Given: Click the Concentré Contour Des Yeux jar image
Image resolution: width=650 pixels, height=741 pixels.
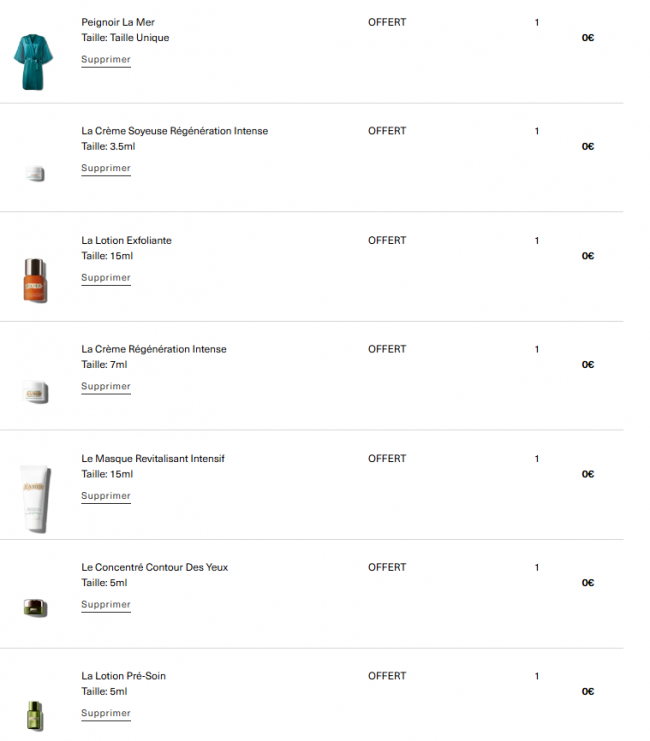Looking at the screenshot, I should tap(36, 606).
